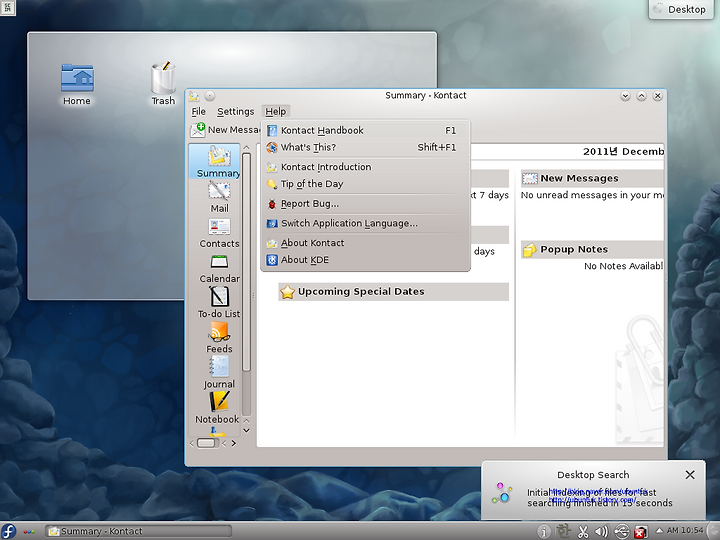Screen dimensions: 720x540
Task: Open the pushpin notes icon below Notebook
Action: 218,432
